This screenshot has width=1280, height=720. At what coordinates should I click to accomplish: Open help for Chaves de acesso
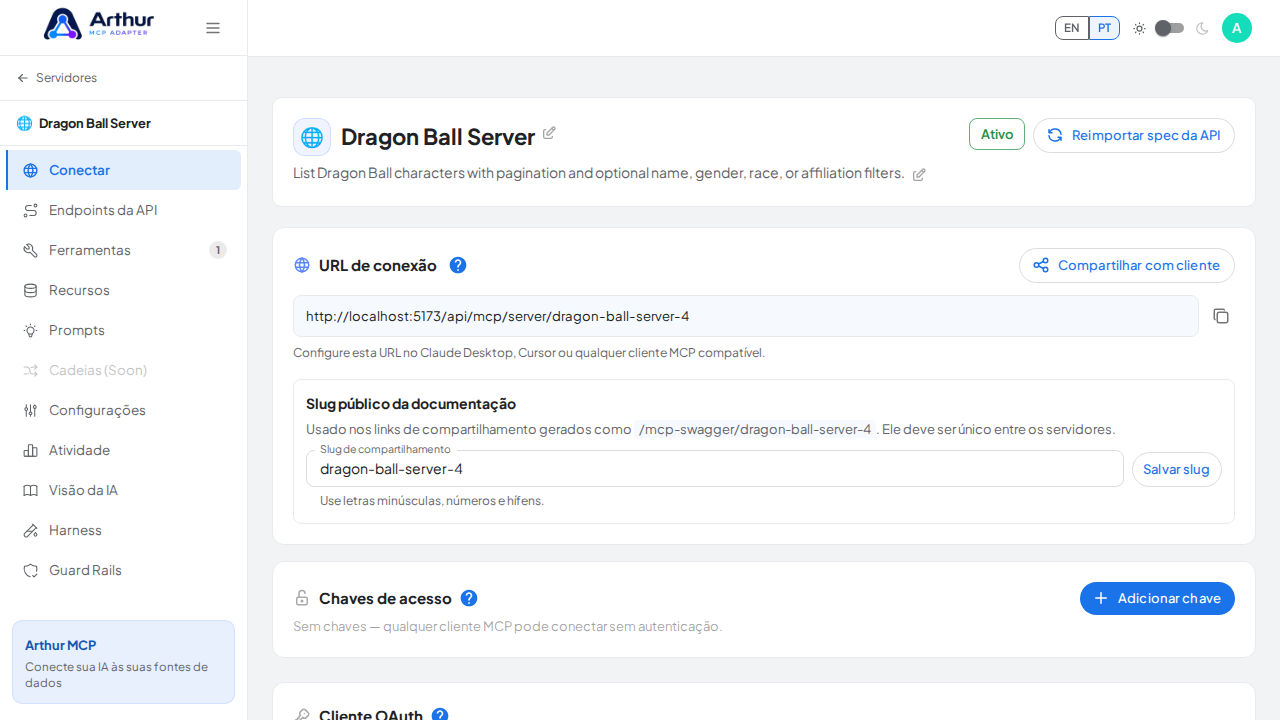coord(469,598)
